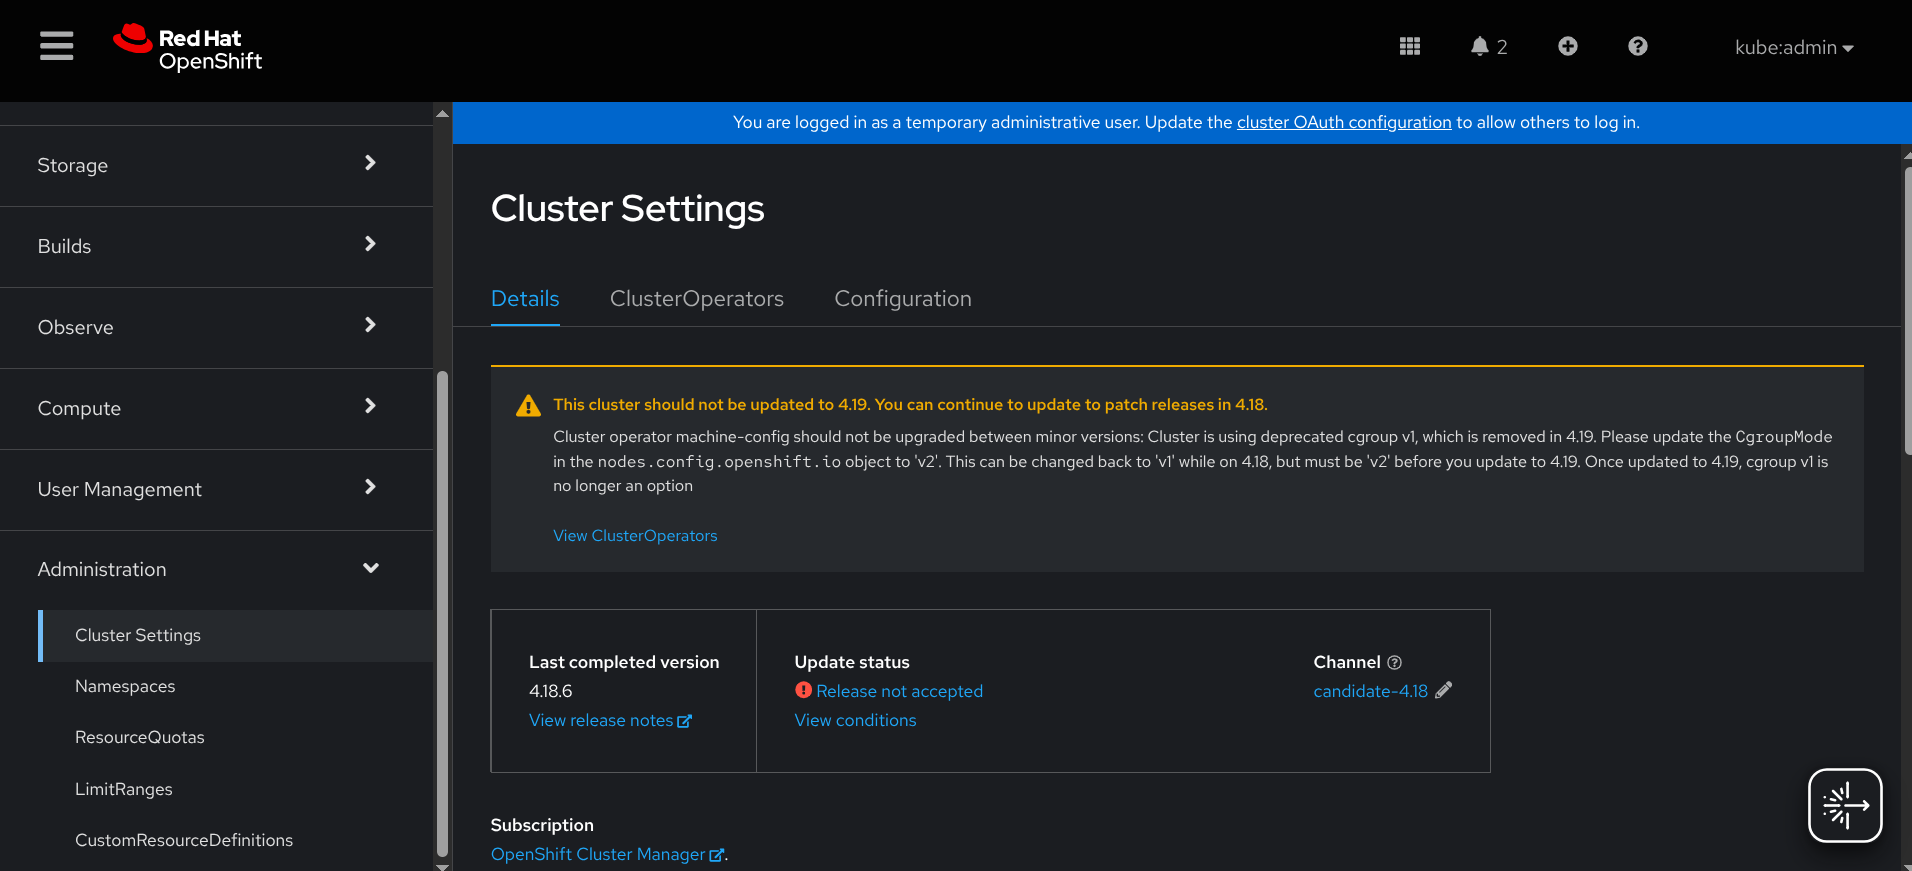The height and width of the screenshot is (871, 1912).
Task: Click View conditions link
Action: (x=855, y=720)
